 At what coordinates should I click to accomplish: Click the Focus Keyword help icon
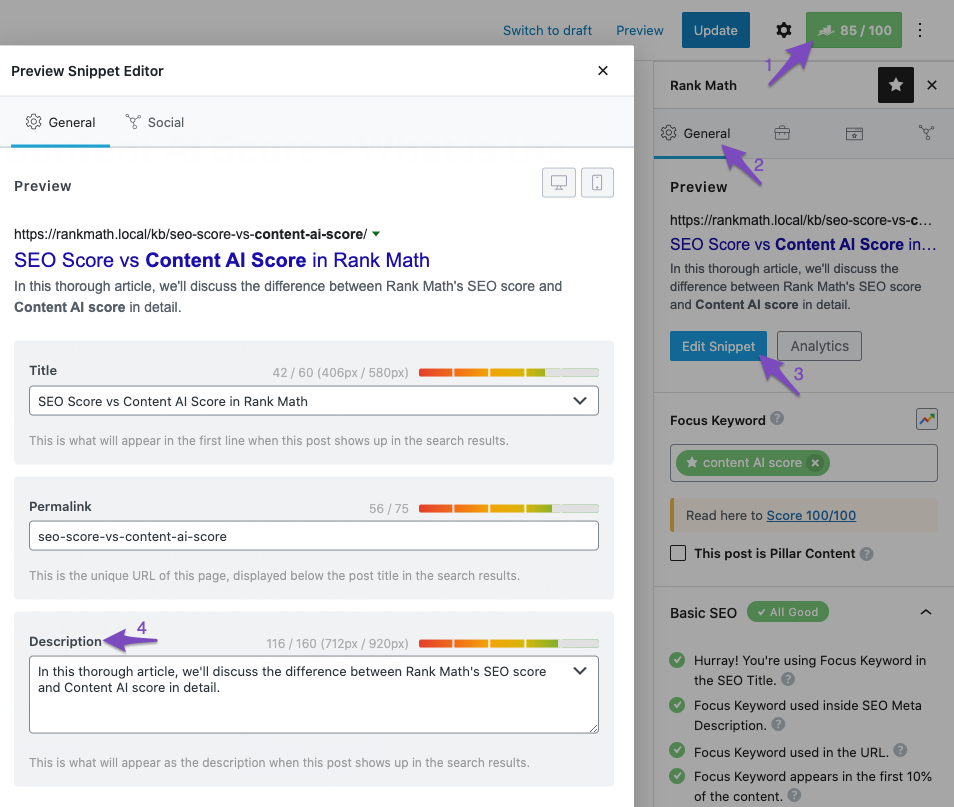777,418
